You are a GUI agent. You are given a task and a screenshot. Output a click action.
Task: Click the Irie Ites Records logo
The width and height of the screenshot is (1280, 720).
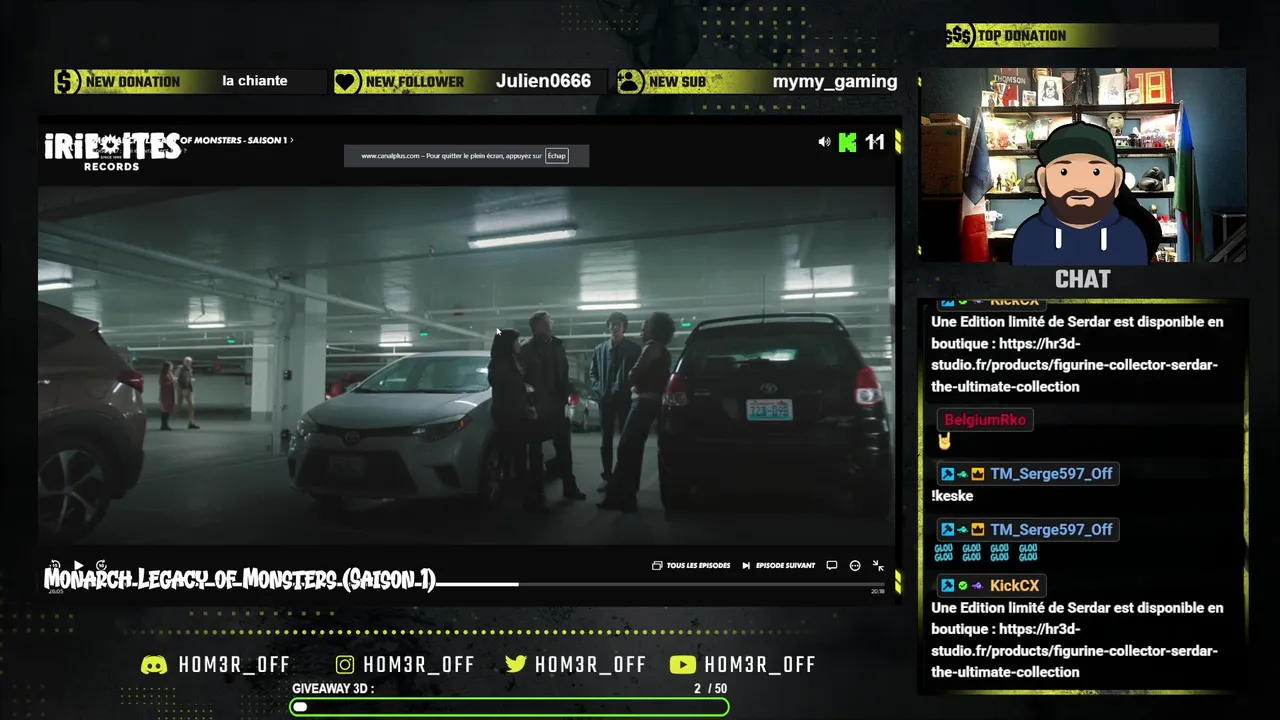[x=112, y=151]
